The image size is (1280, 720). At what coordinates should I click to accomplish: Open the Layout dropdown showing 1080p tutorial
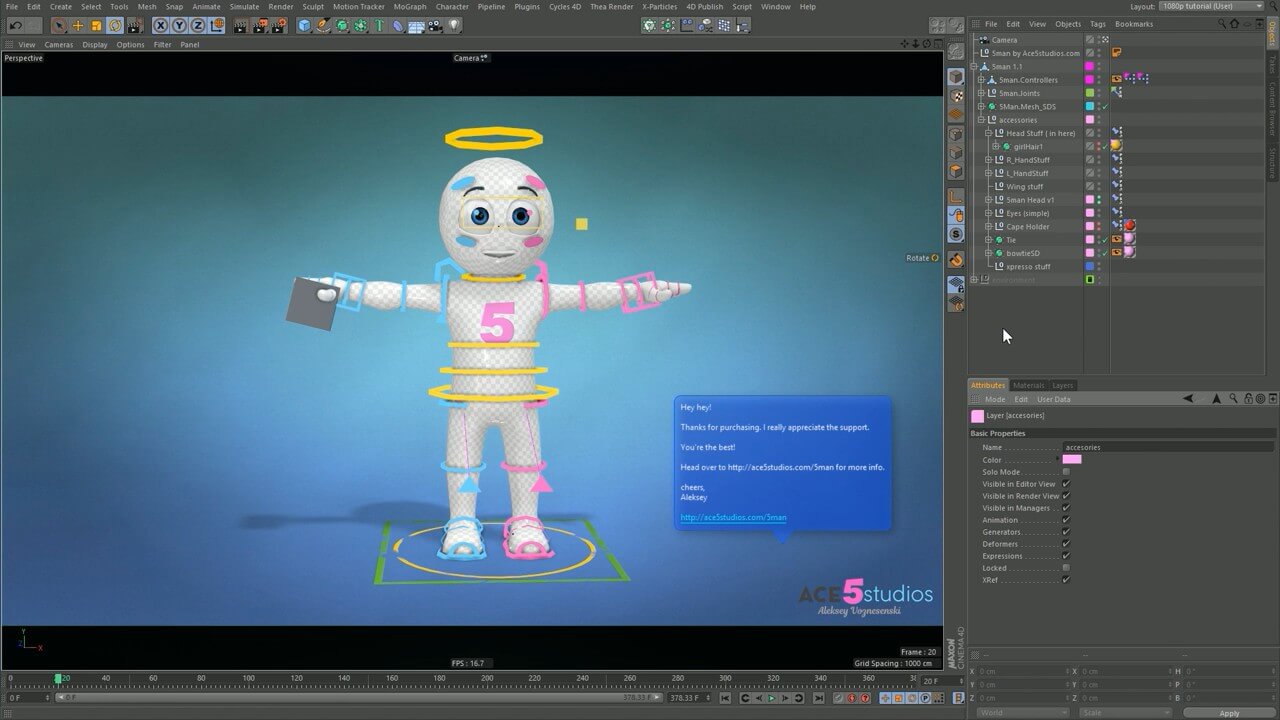coord(1211,7)
